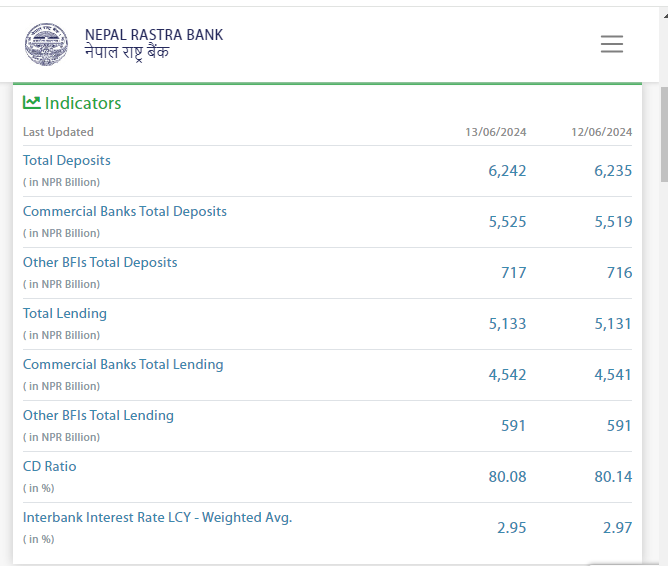Open Interbank Interest Rate LCY Weighted Avg.
The height and width of the screenshot is (566, 668).
pos(157,517)
